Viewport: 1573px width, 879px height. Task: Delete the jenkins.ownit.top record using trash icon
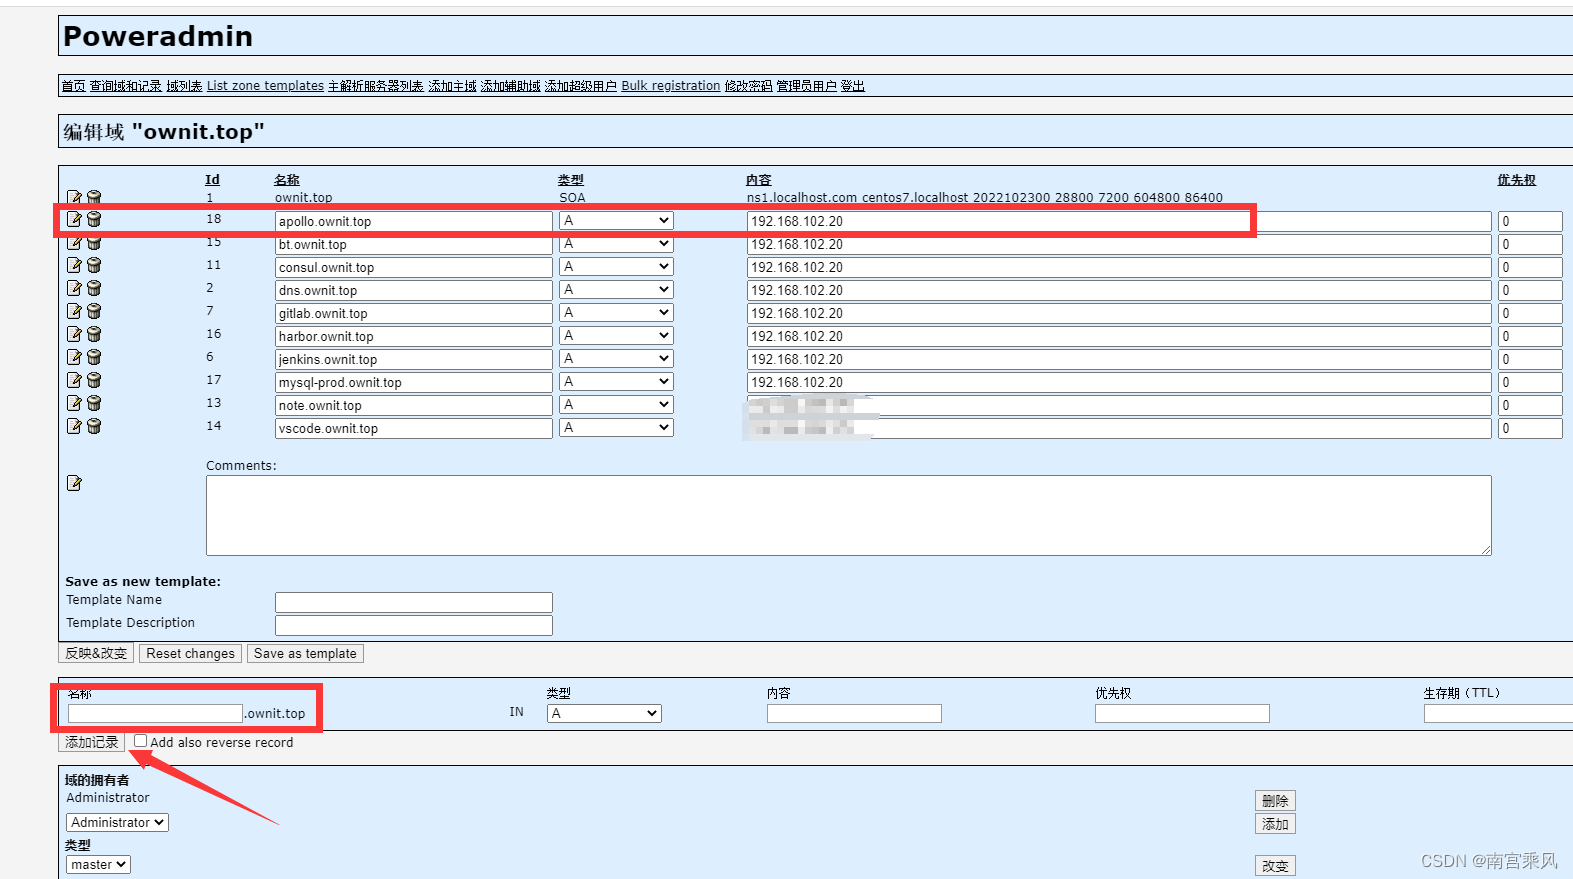point(94,357)
